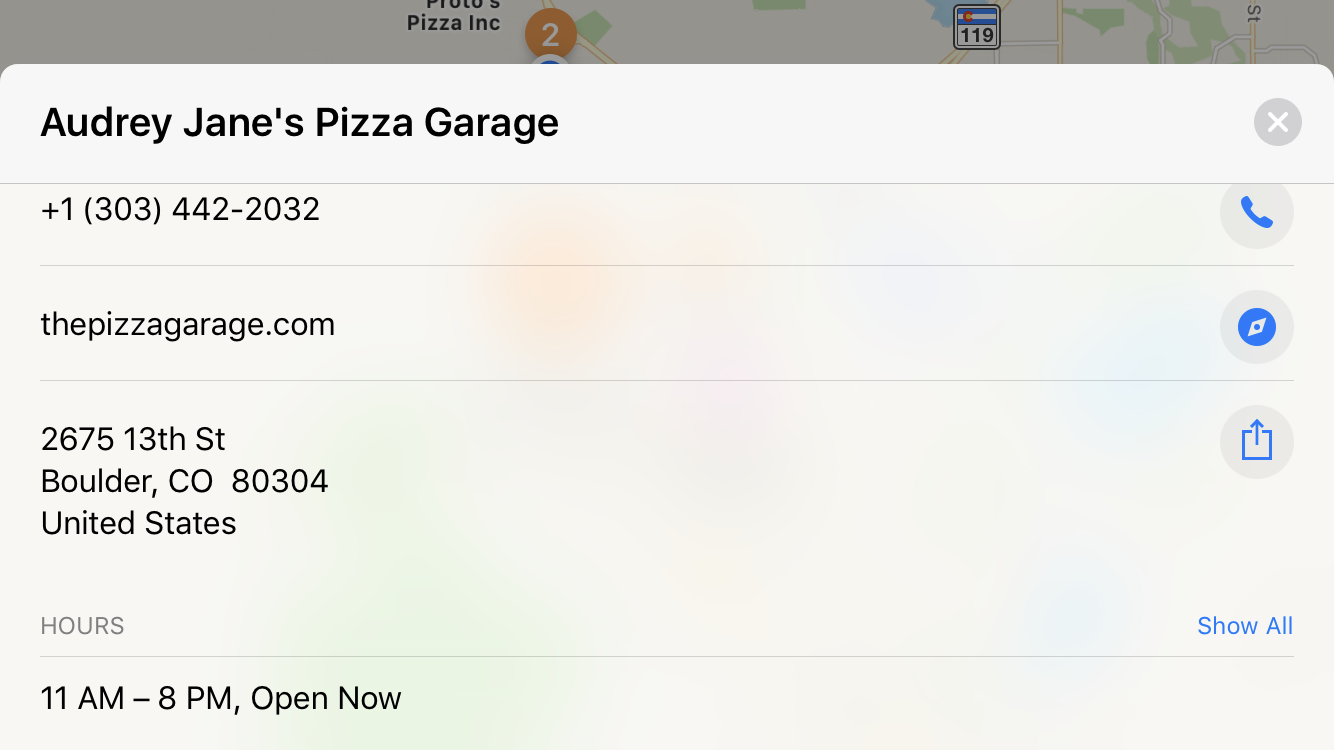This screenshot has width=1334, height=750.
Task: Tap the Proto's Pizza Inc map label
Action: click(x=454, y=16)
